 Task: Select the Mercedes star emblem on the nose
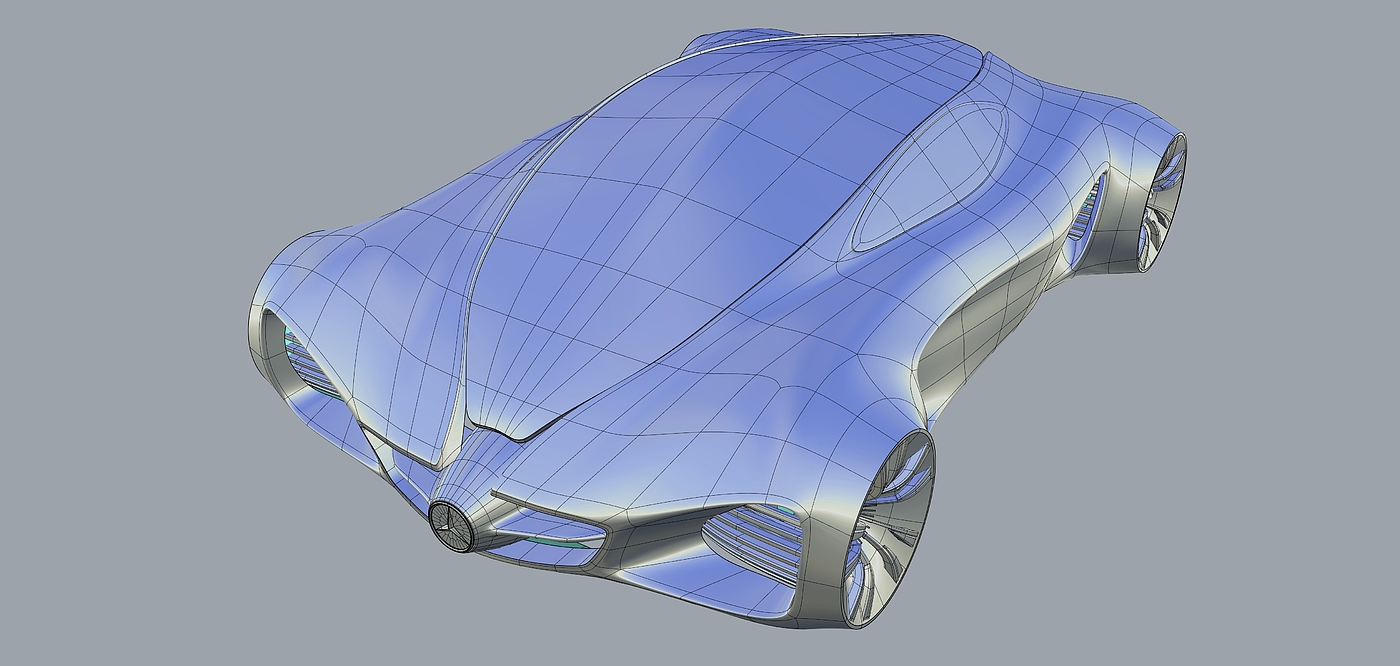pyautogui.click(x=451, y=525)
